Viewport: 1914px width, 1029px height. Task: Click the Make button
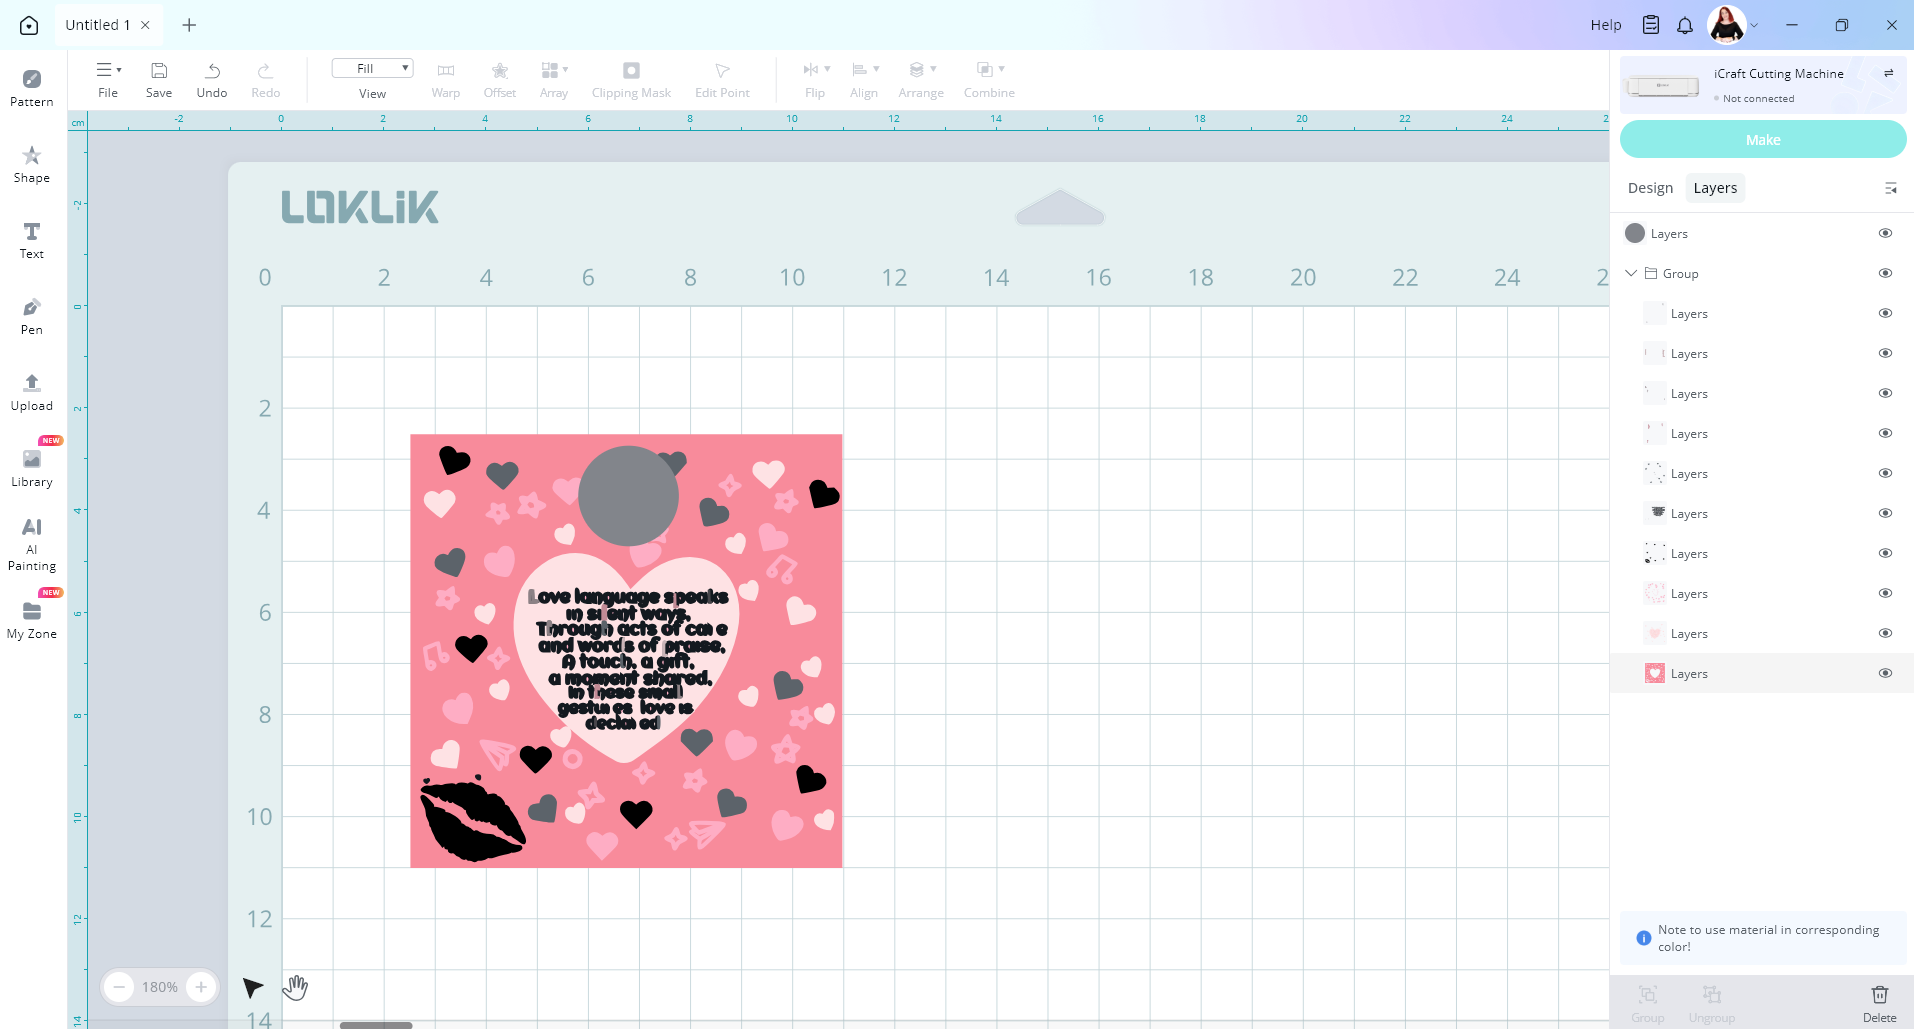[x=1762, y=140]
